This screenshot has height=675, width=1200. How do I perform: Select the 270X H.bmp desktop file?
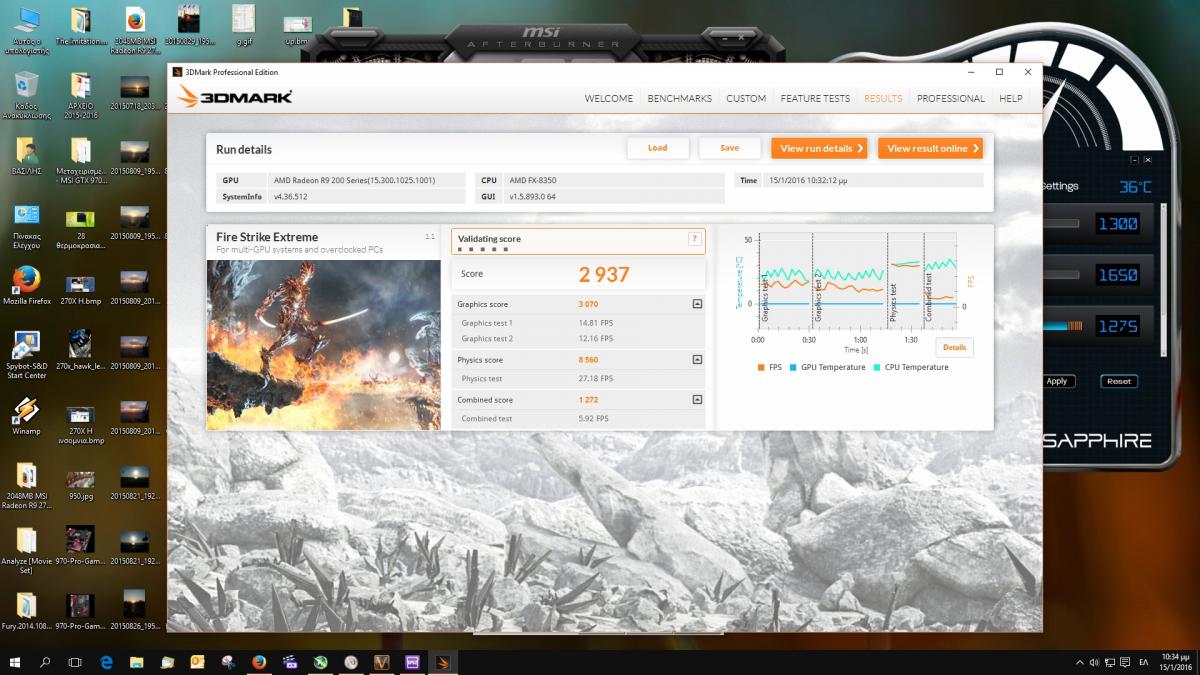click(x=81, y=290)
